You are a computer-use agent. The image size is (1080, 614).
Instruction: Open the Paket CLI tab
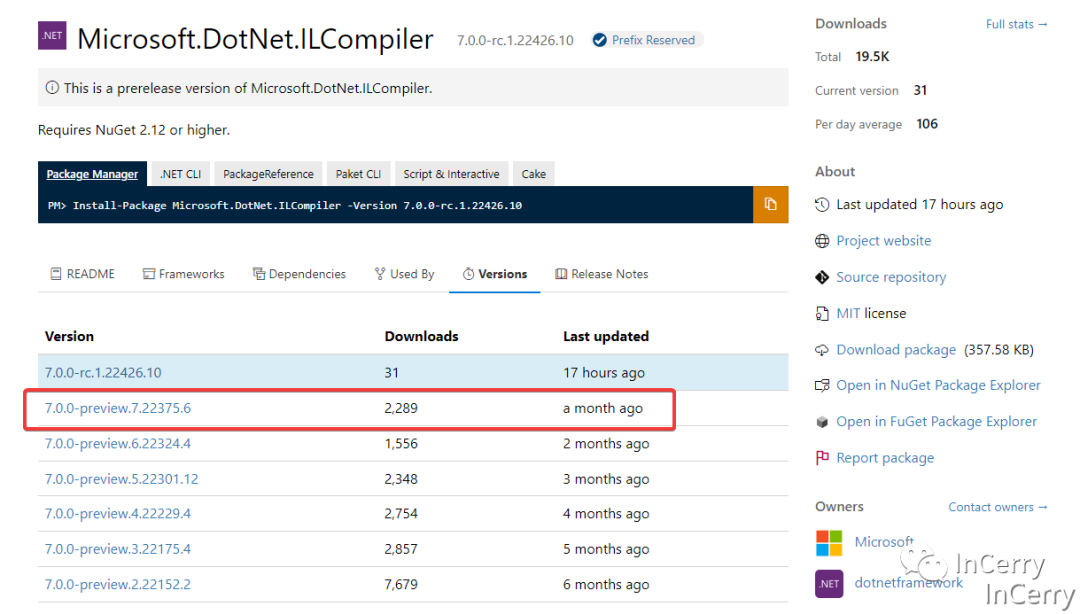[x=358, y=174]
